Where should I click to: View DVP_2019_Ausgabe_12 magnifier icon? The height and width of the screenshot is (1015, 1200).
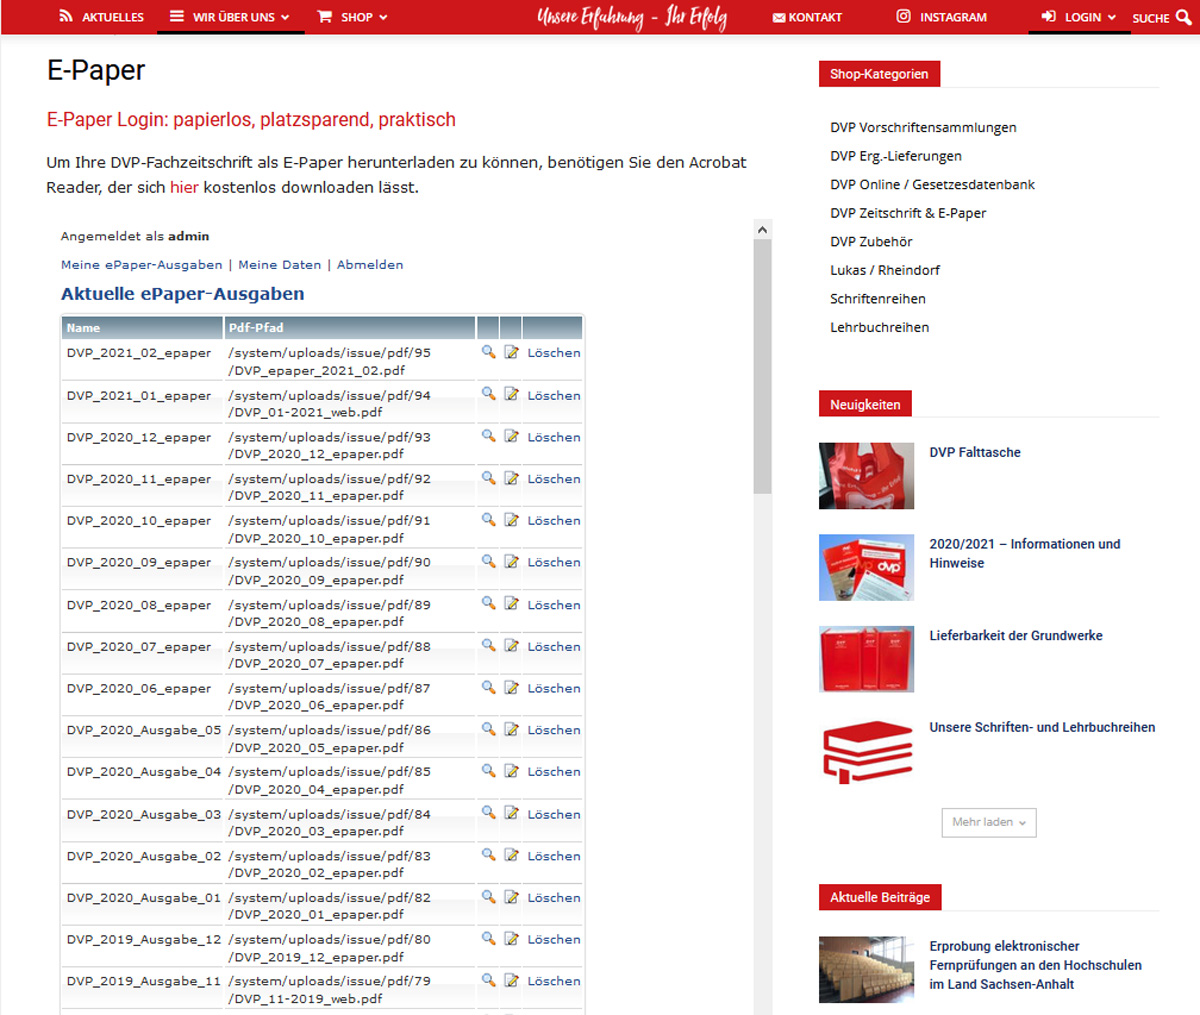488,938
